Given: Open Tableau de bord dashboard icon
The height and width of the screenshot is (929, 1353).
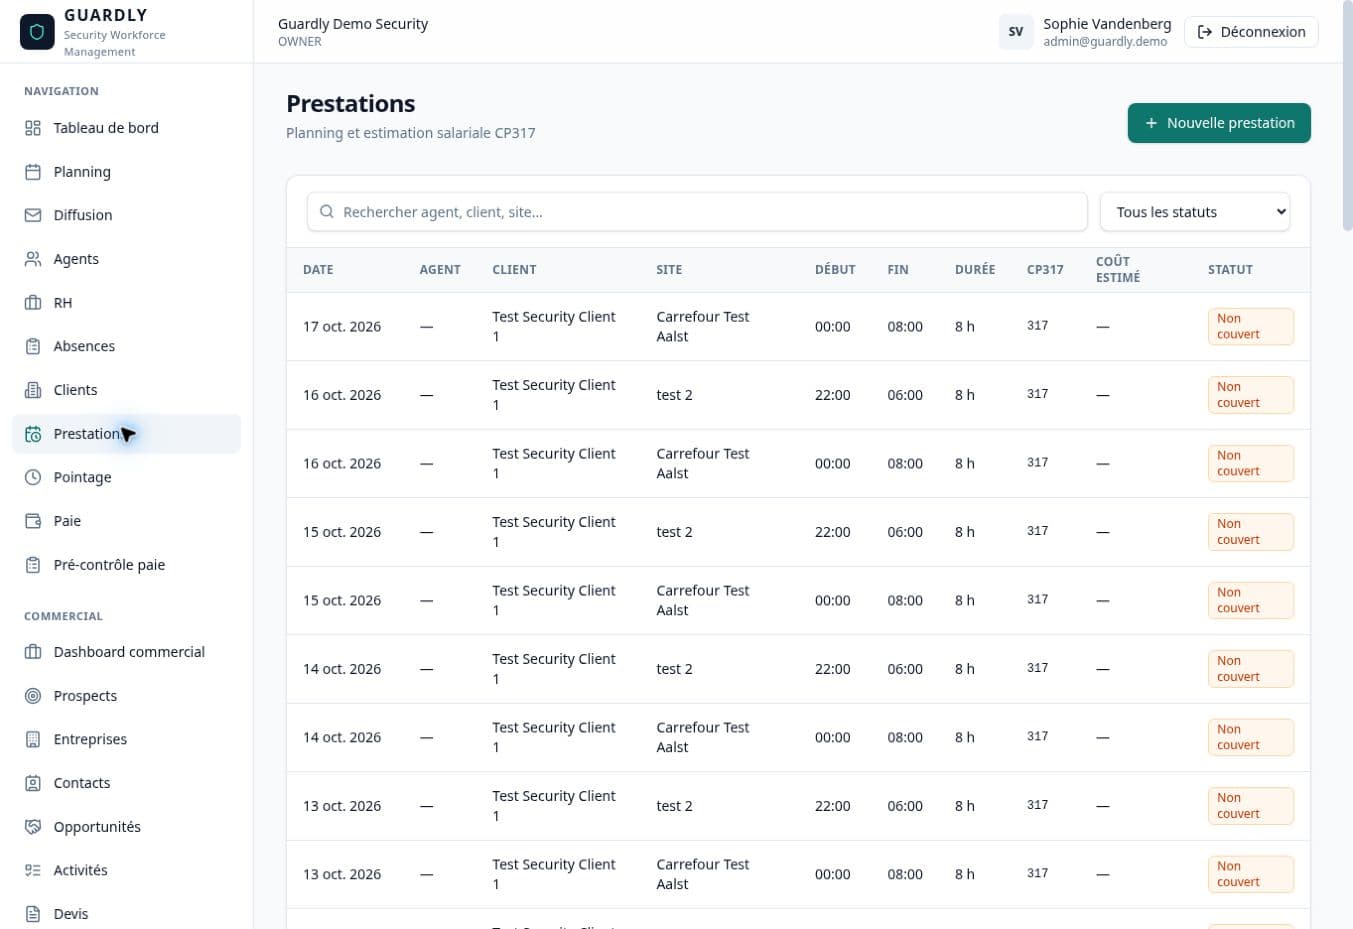Looking at the screenshot, I should tap(33, 128).
